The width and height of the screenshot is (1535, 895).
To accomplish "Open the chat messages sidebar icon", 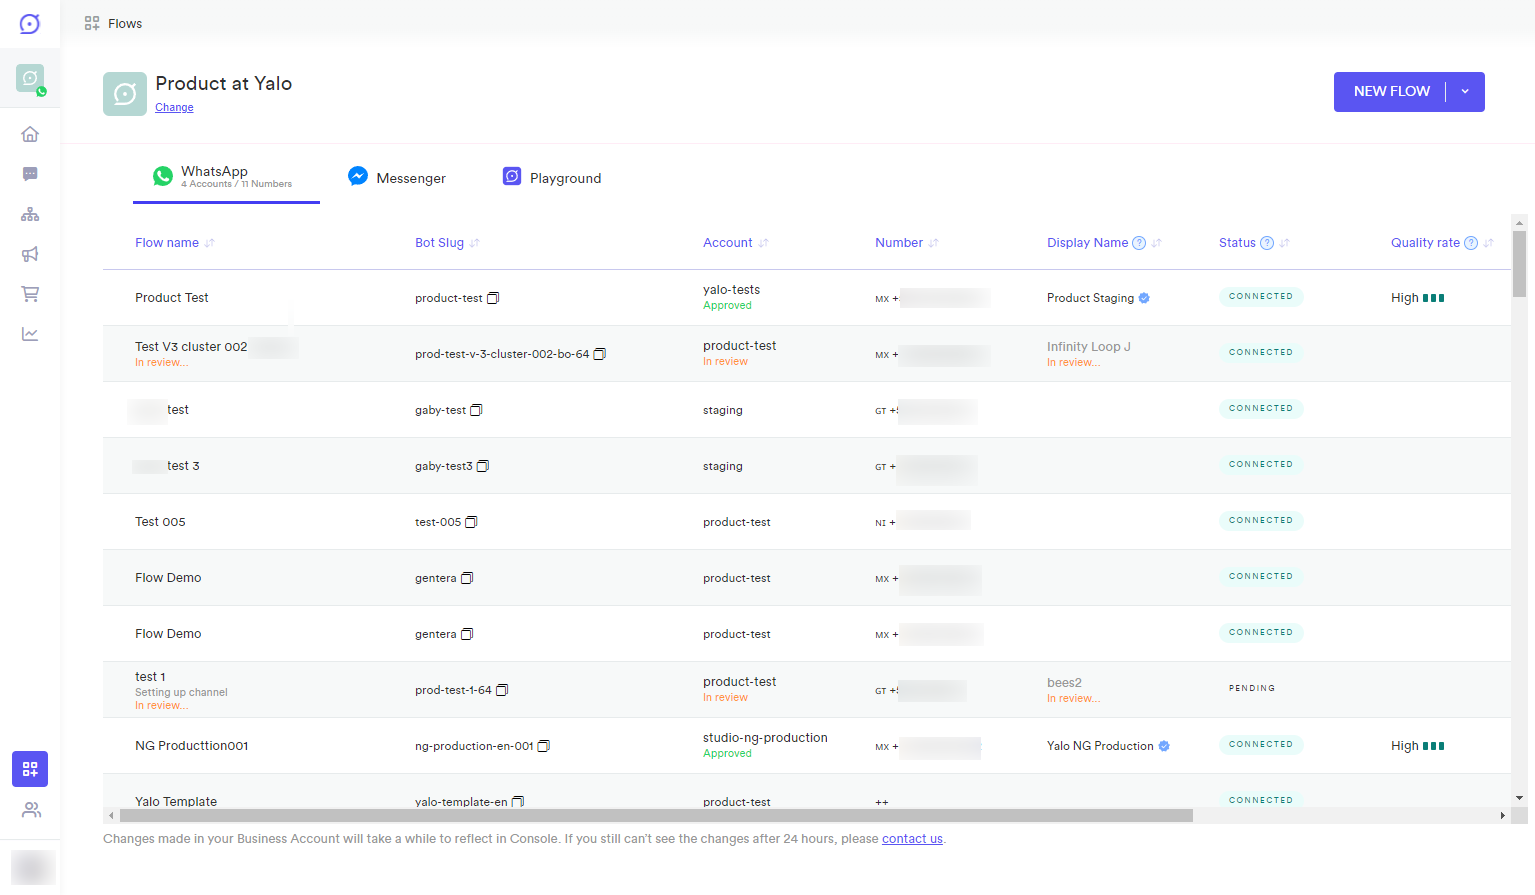I will pyautogui.click(x=30, y=174).
